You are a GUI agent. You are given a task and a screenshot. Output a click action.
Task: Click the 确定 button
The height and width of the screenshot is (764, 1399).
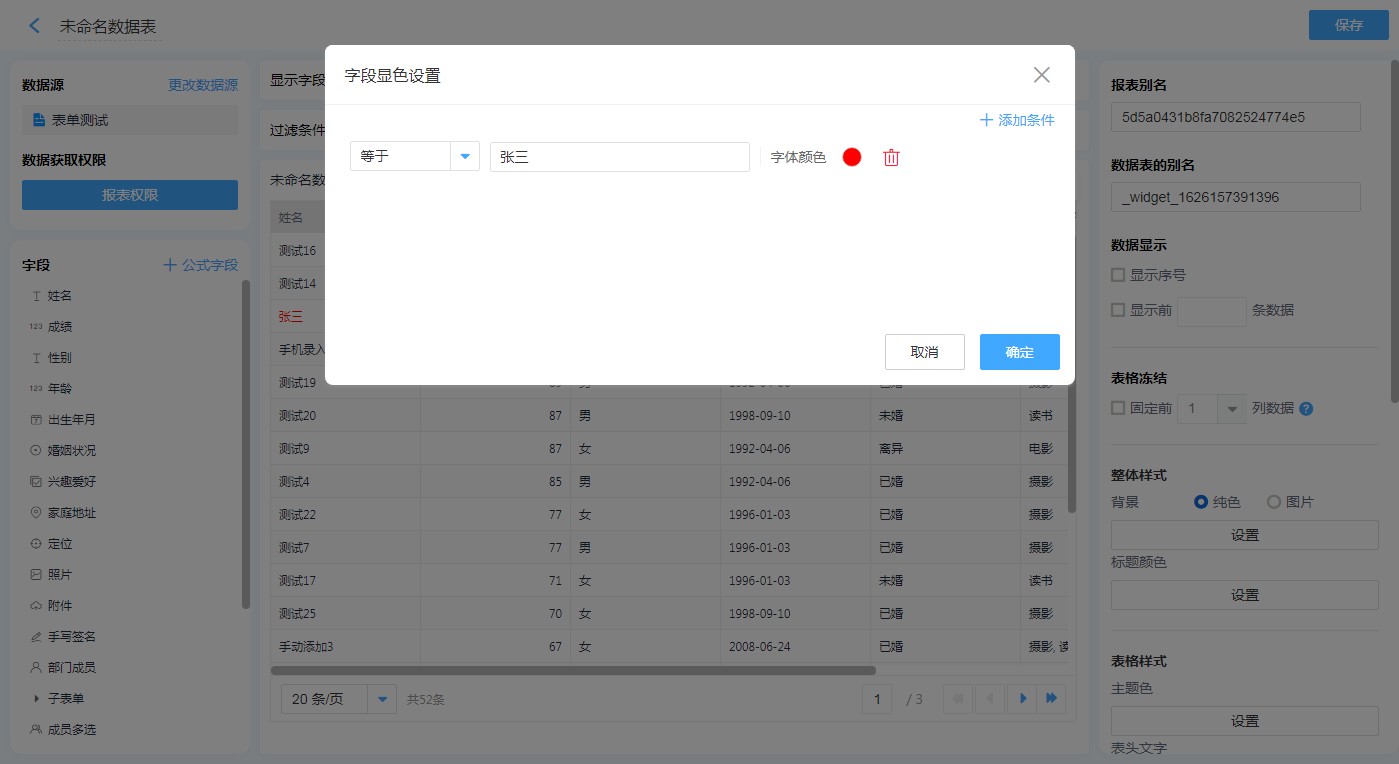(x=1019, y=352)
